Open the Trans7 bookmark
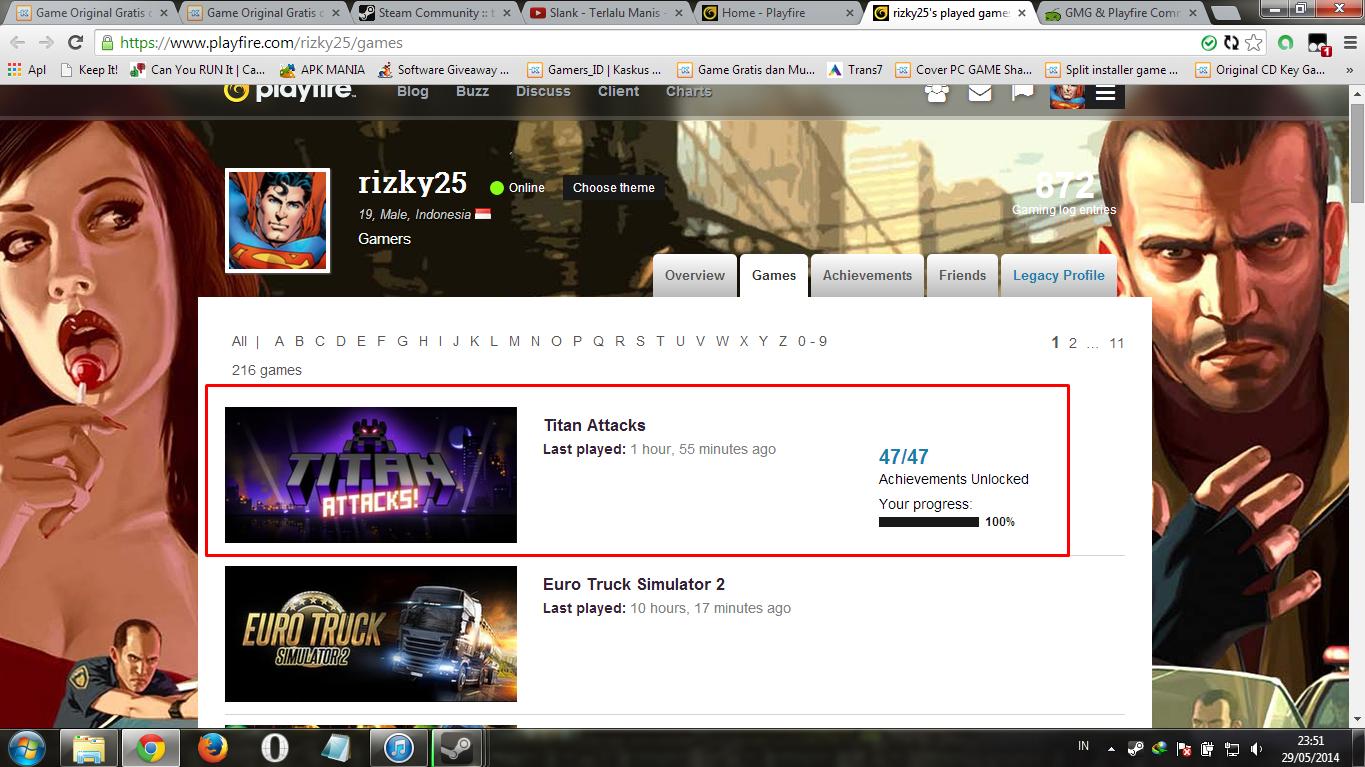The image size is (1365, 767). (x=854, y=70)
